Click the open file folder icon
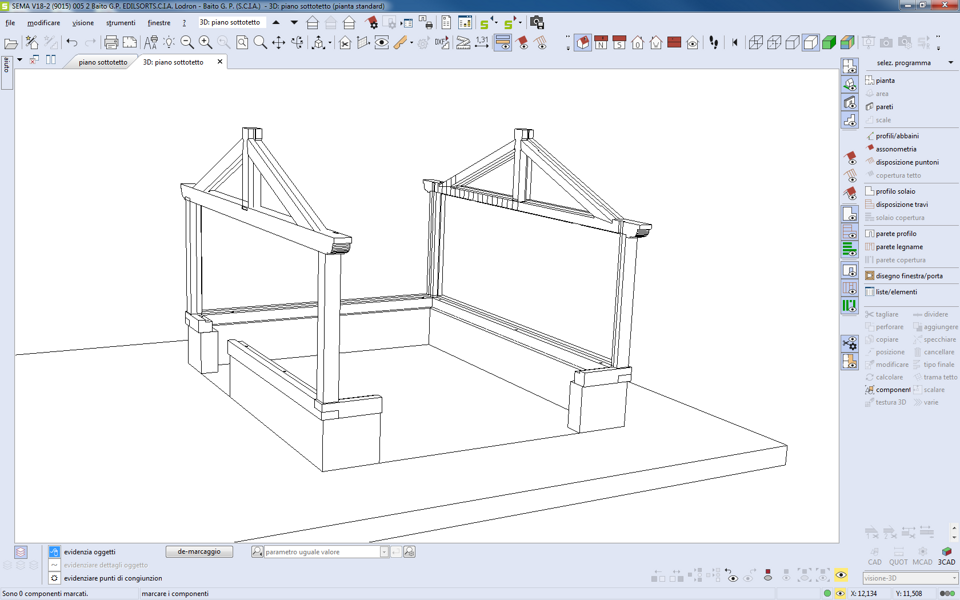Screen dimensions: 960x600 [x=11, y=43]
